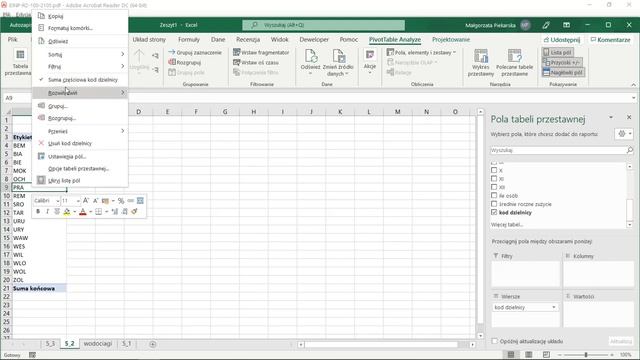
Task: Open the Dane ribbon tab
Action: click(218, 40)
